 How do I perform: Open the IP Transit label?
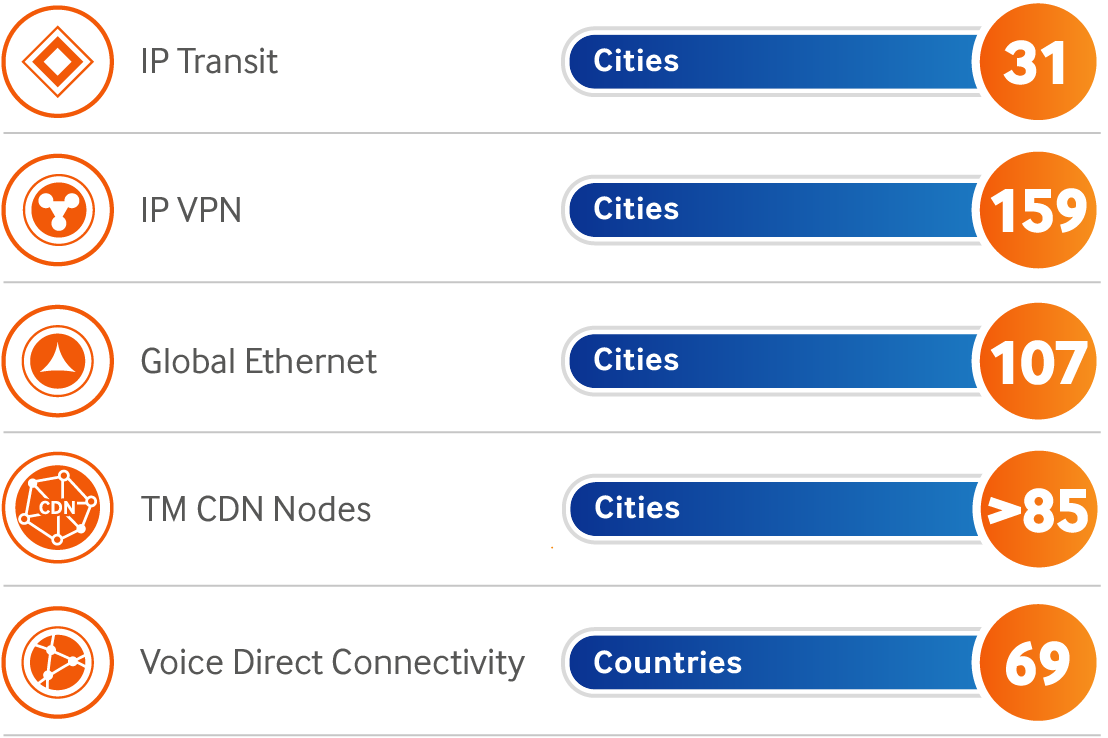coord(209,62)
